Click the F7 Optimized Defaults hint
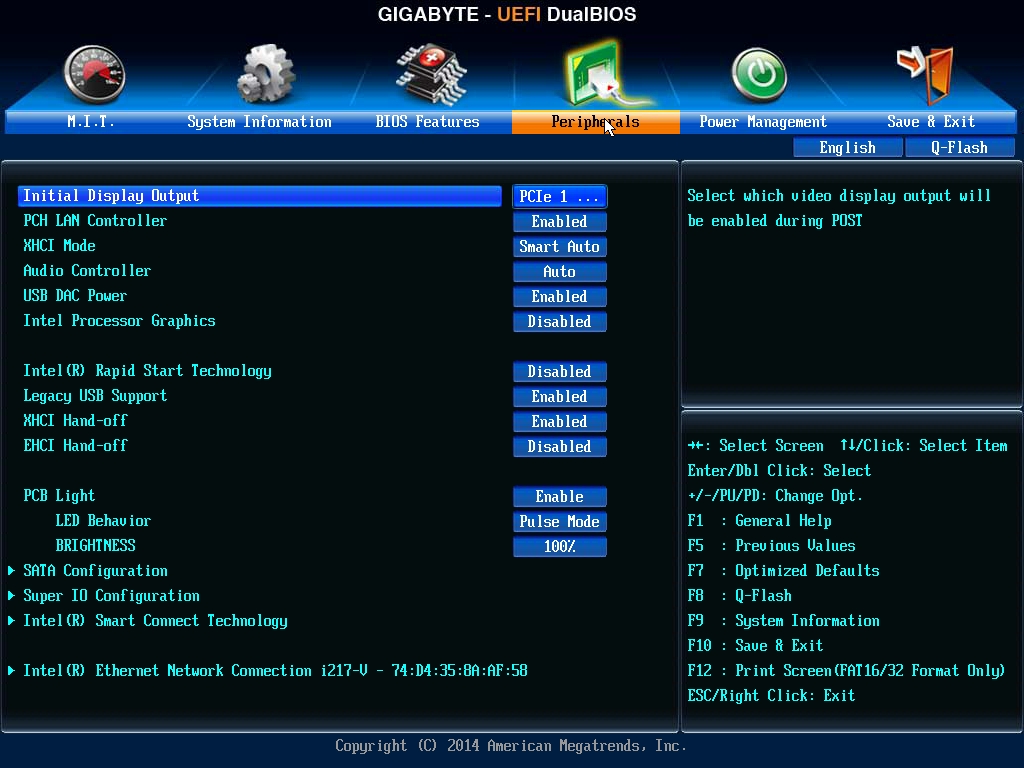Screen dimensions: 1024x768 (x=784, y=571)
